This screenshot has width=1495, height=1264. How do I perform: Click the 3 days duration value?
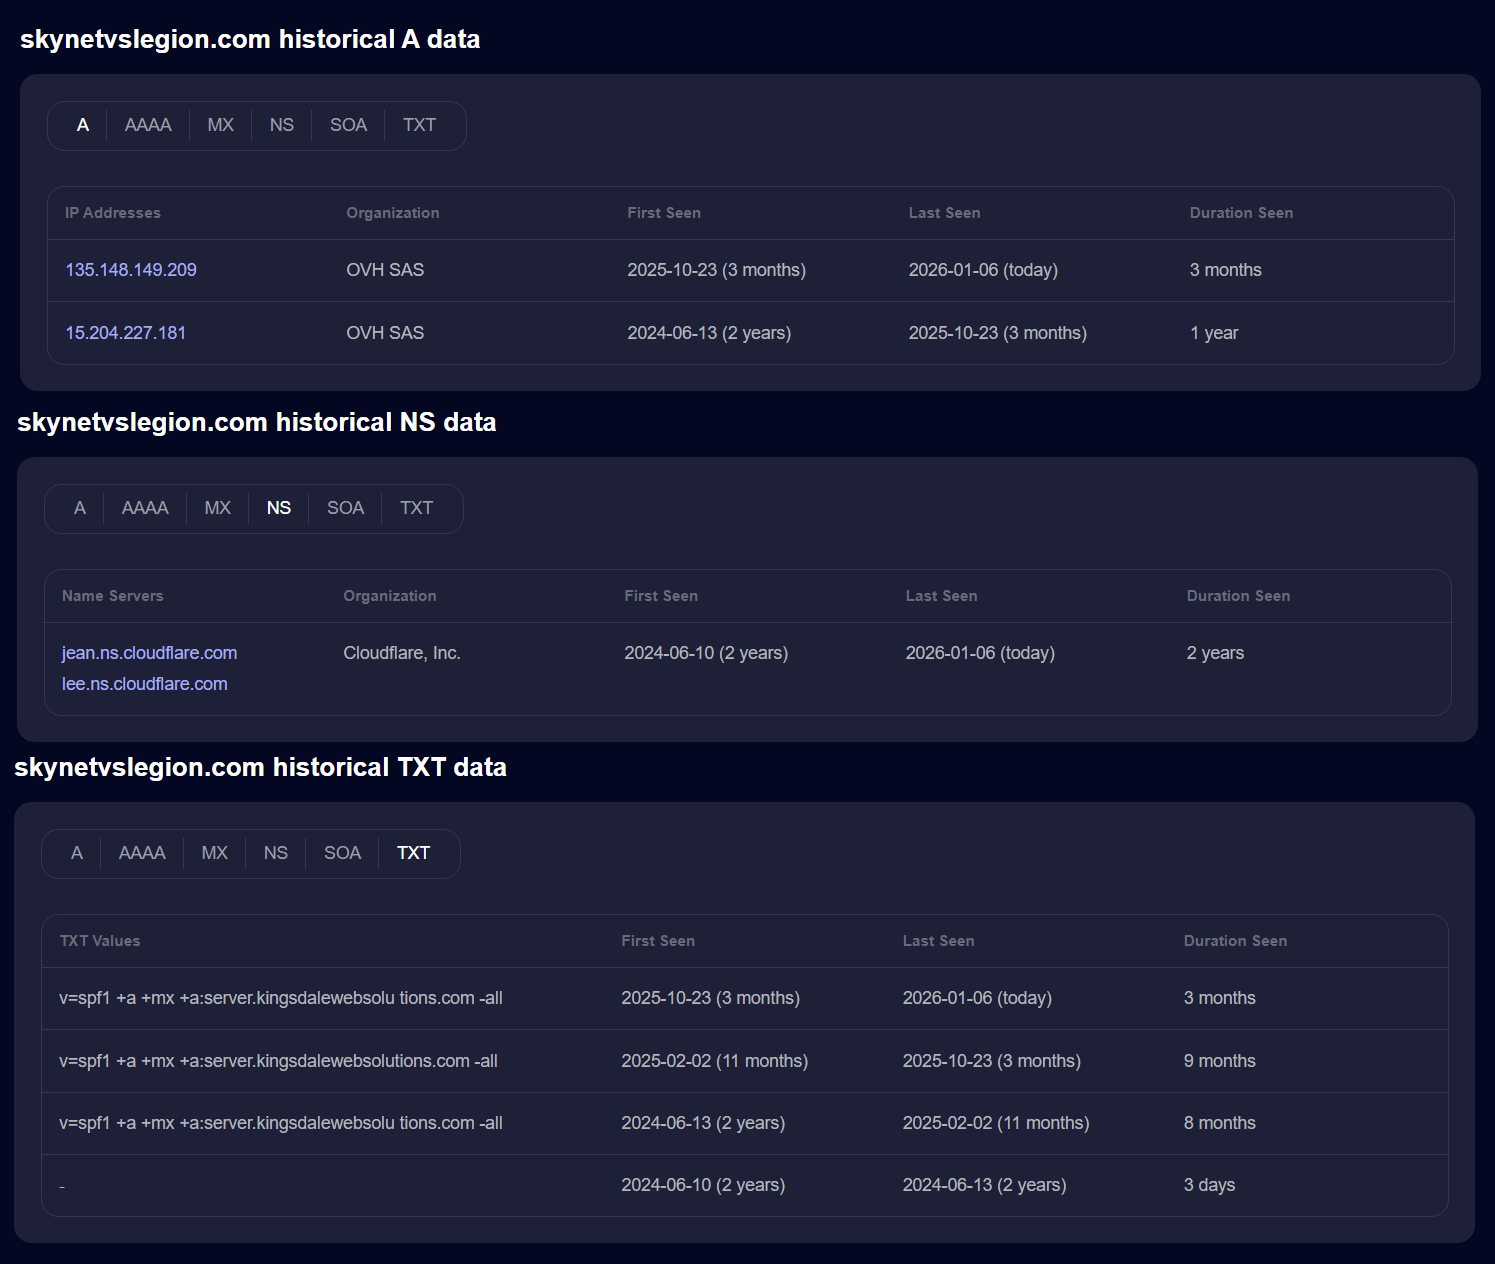tap(1209, 1185)
